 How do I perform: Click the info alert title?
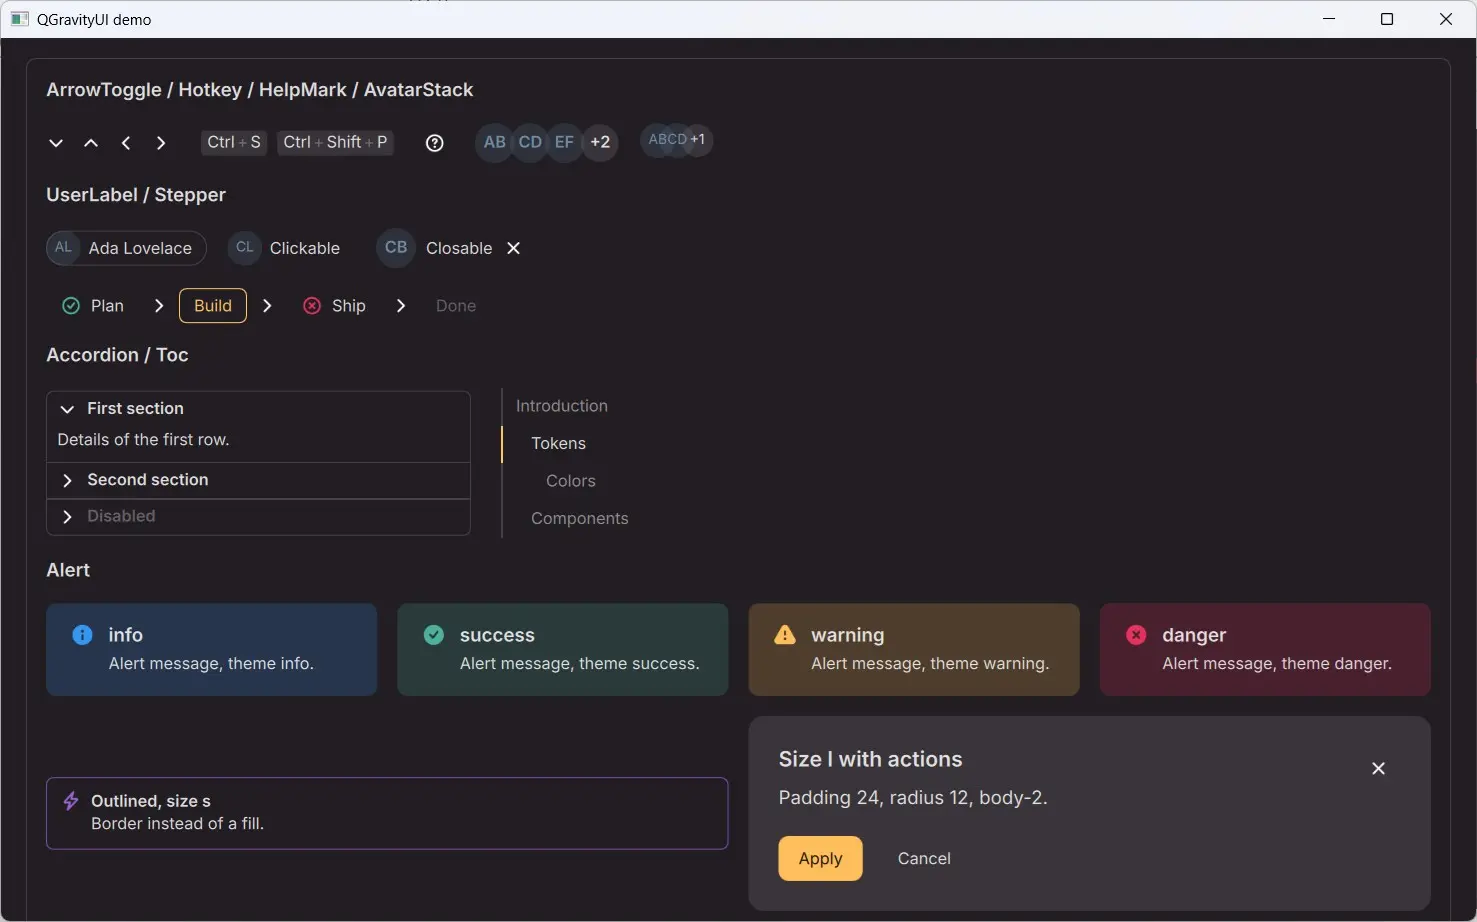[126, 635]
